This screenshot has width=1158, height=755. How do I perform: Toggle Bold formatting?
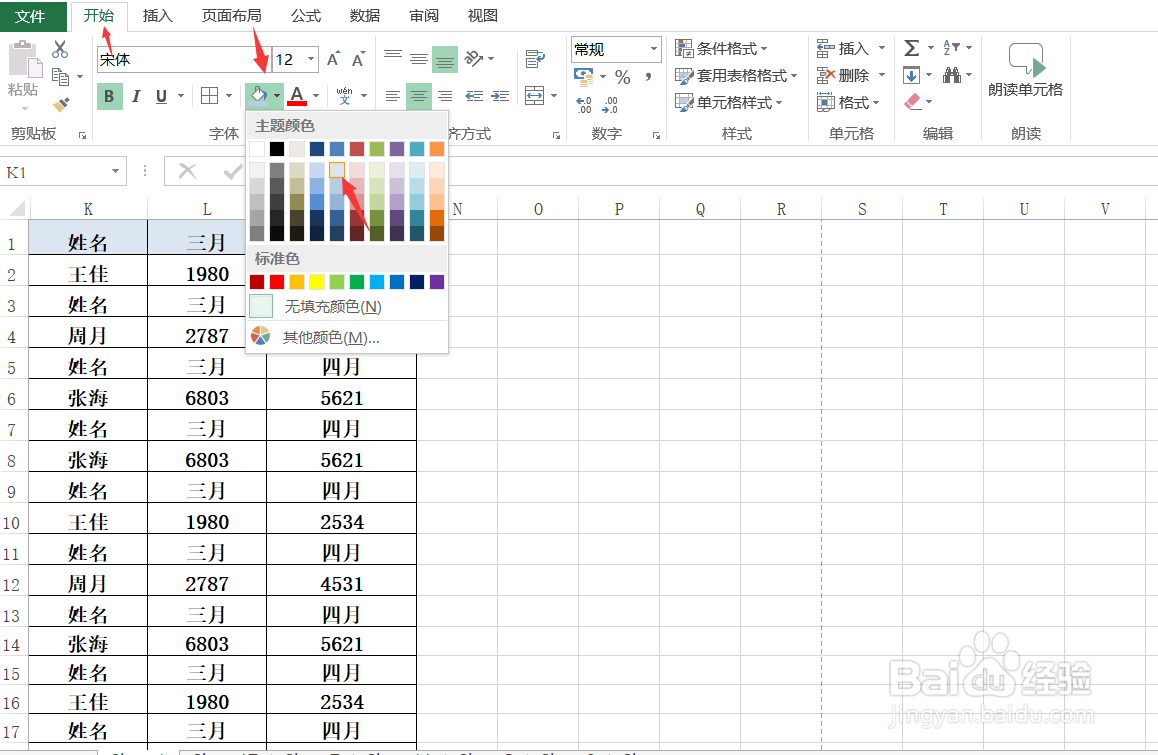[109, 96]
